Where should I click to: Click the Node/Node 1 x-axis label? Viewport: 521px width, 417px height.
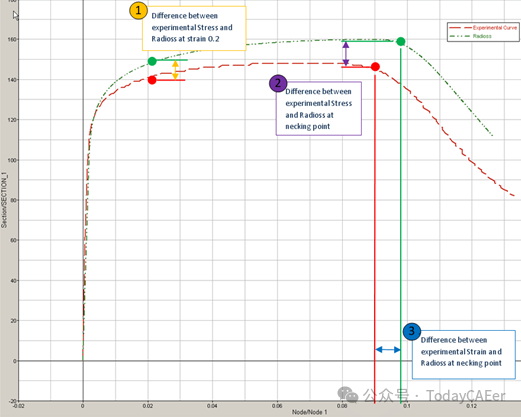coord(309,412)
